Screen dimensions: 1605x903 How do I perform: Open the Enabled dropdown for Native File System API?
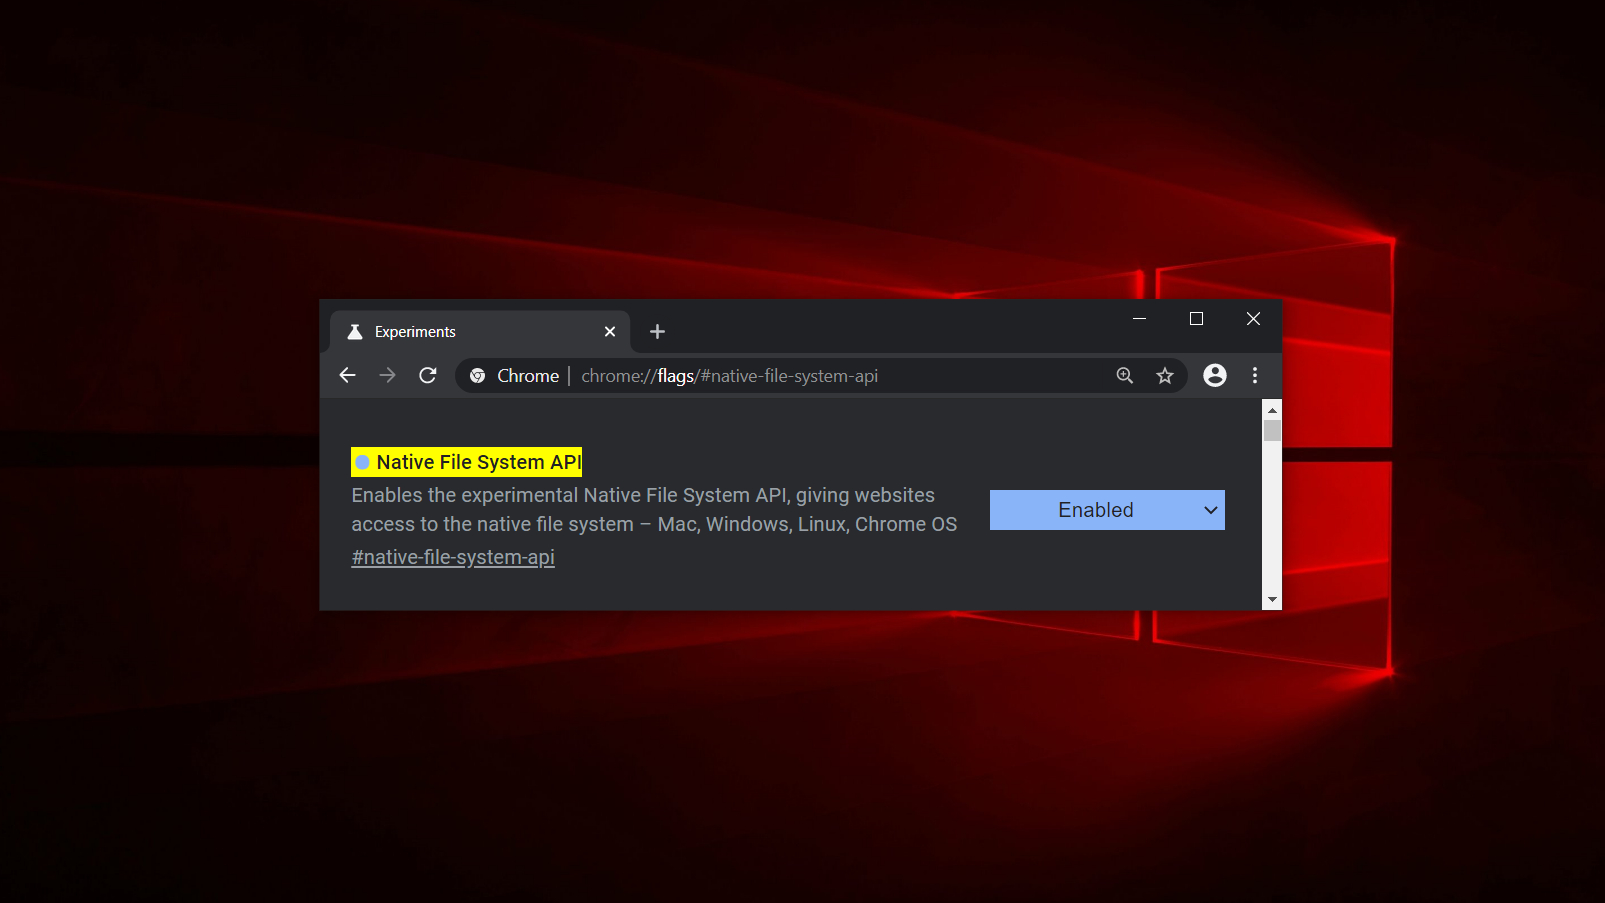pyautogui.click(x=1106, y=510)
